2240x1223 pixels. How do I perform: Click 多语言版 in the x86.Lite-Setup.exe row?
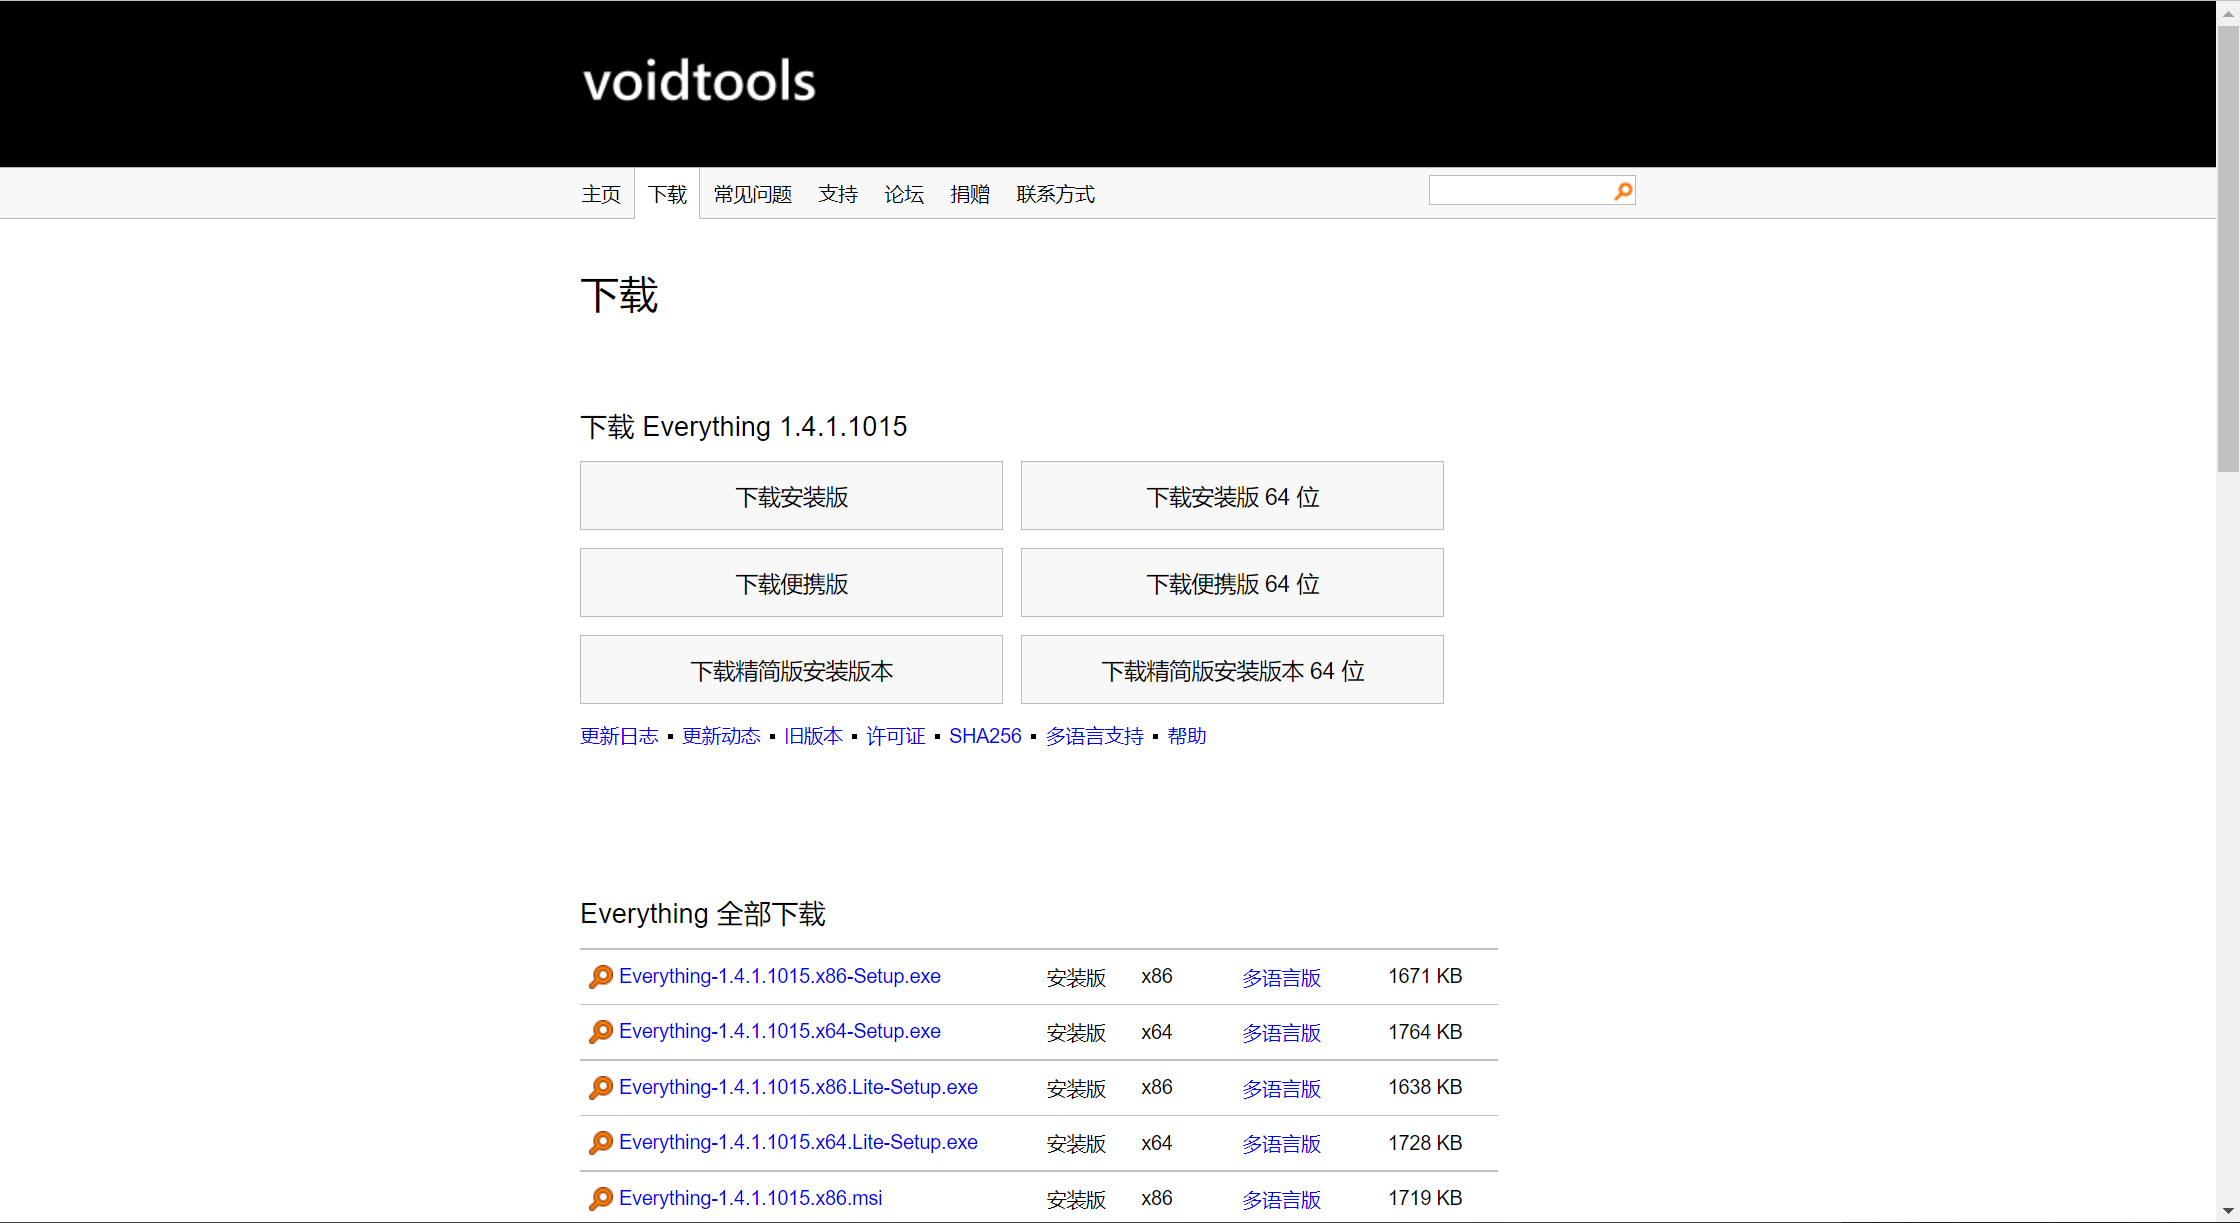1281,1089
